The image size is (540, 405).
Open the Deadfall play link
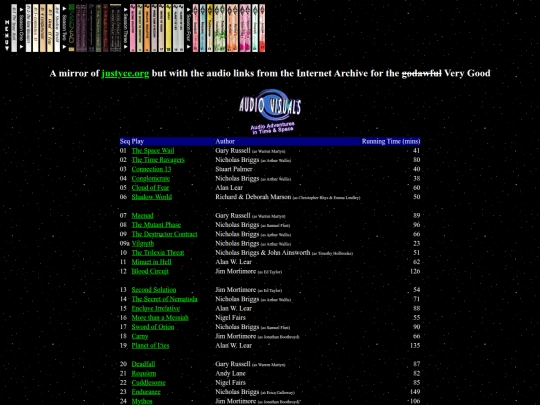[x=143, y=364]
